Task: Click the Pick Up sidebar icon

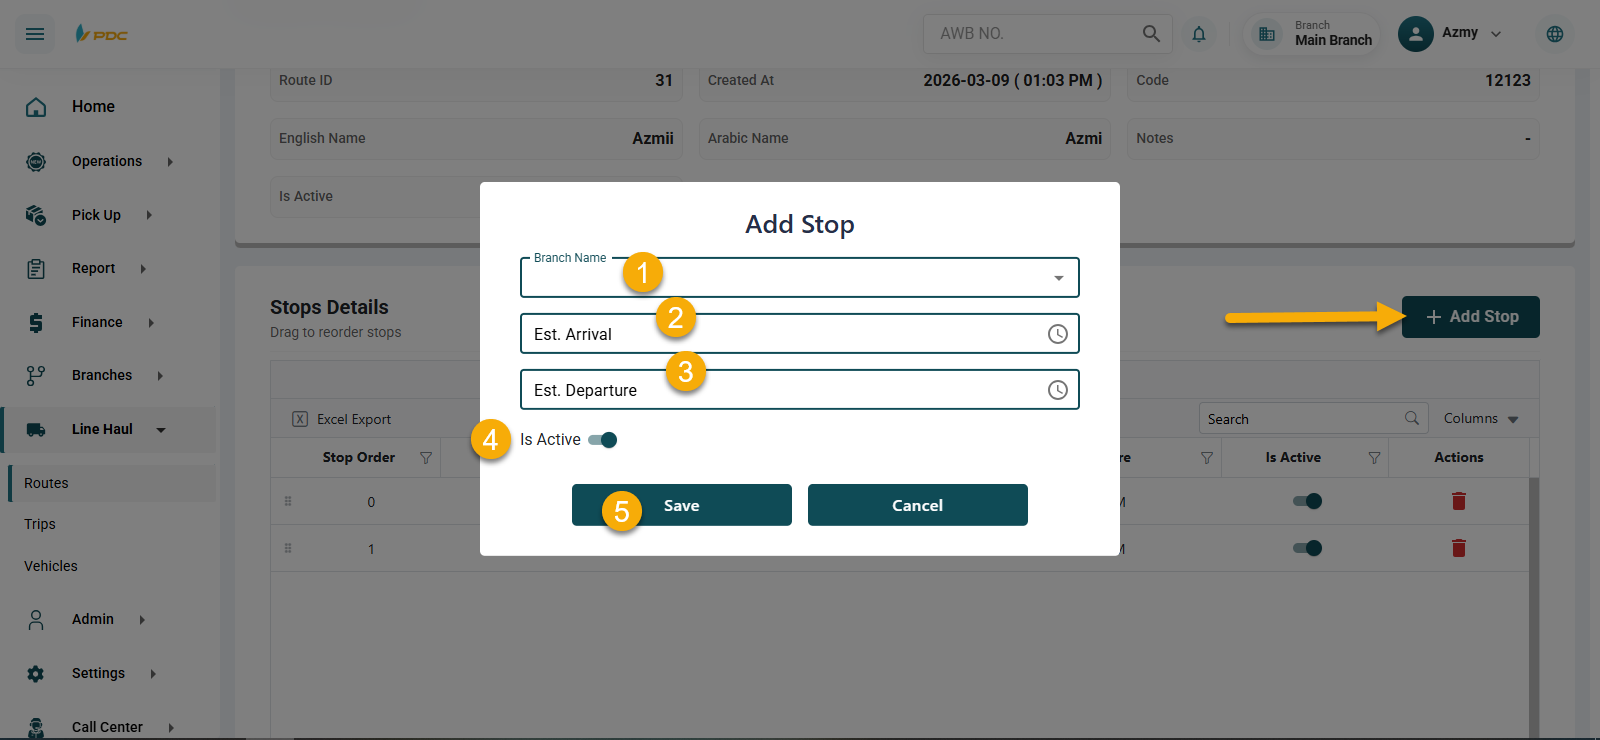Action: 36,215
